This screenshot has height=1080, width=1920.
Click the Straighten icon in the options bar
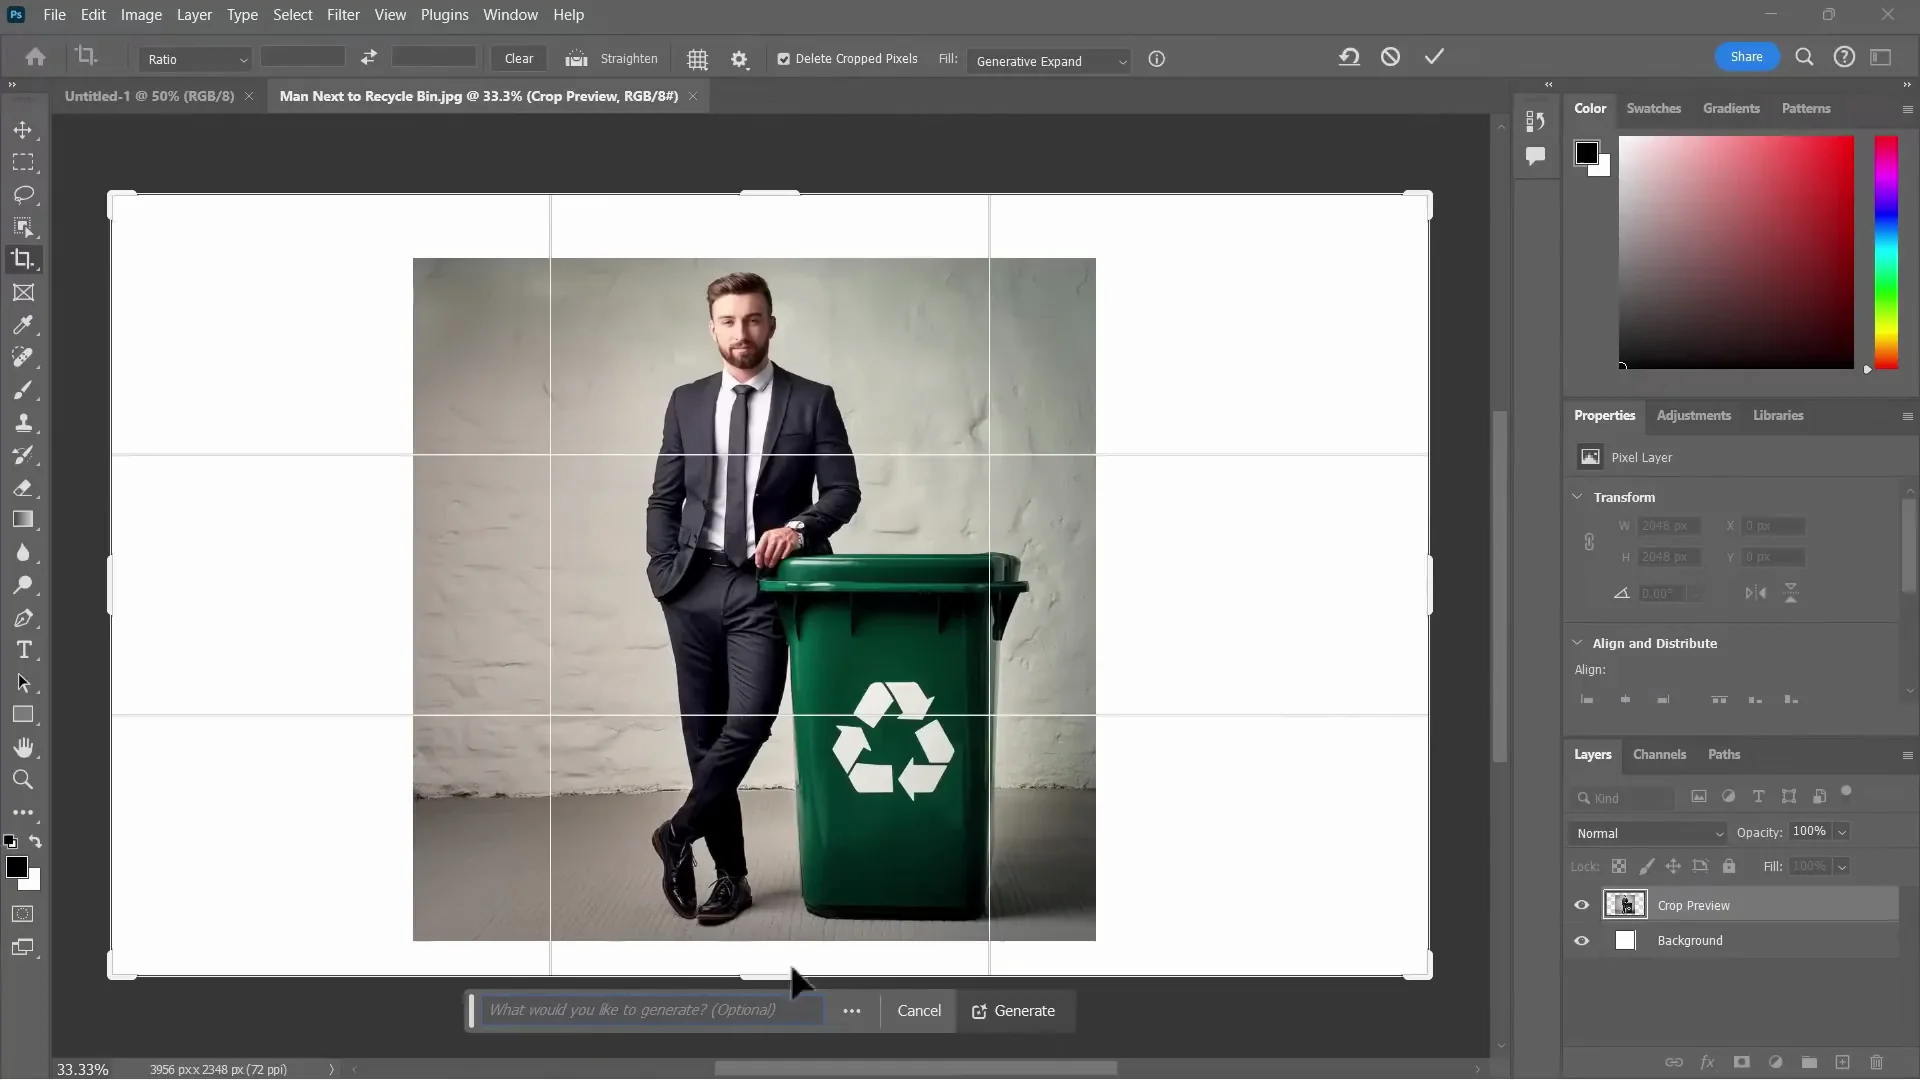576,58
